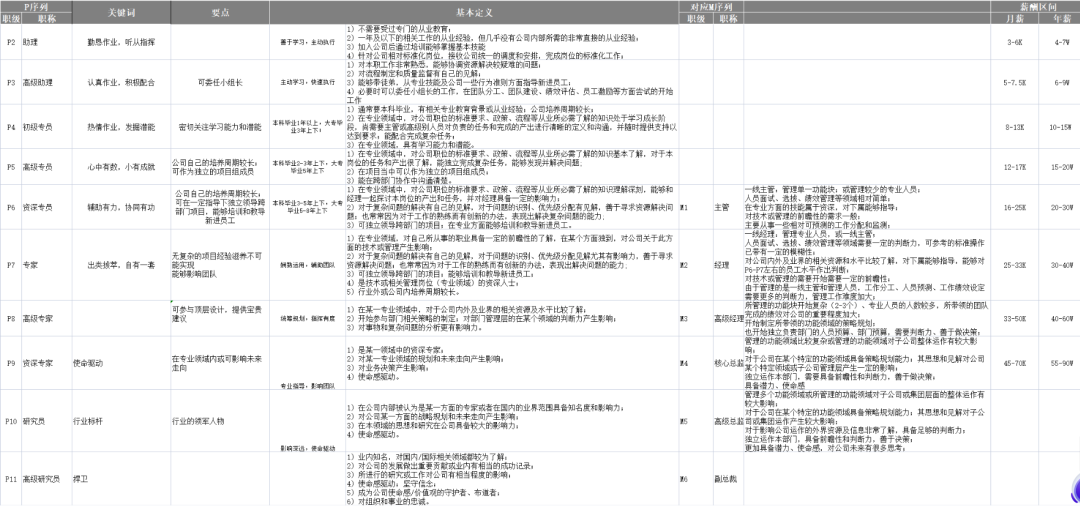Screen dimensions: 1080x515
Task: Select the '研究员' title cell in row P10
Action: (46, 421)
